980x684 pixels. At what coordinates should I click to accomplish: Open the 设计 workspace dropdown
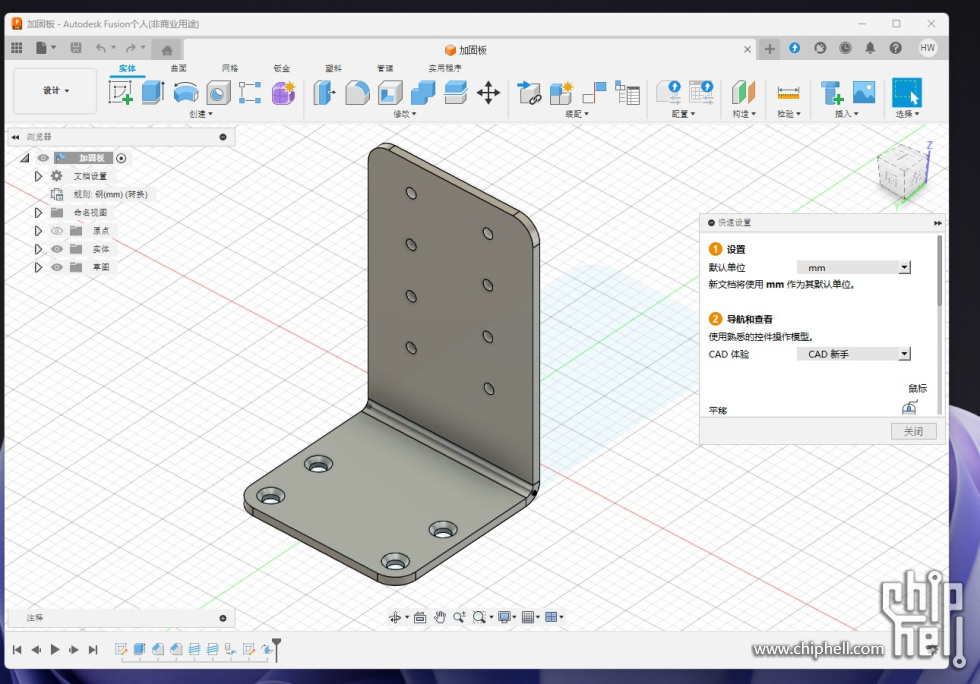(56, 91)
